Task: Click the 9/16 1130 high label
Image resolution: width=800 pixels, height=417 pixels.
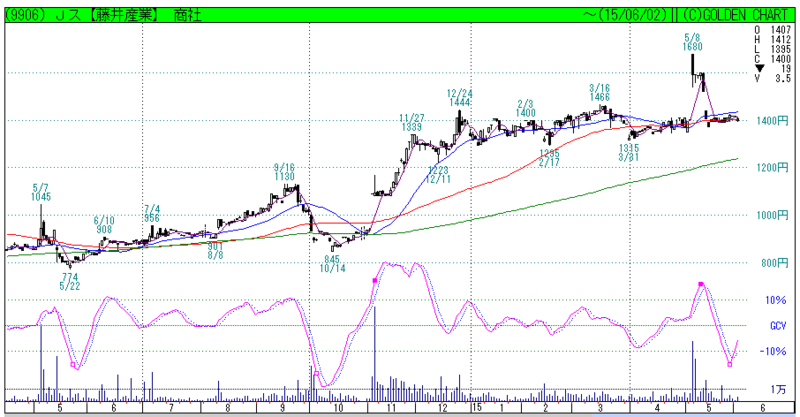Action: (x=284, y=172)
